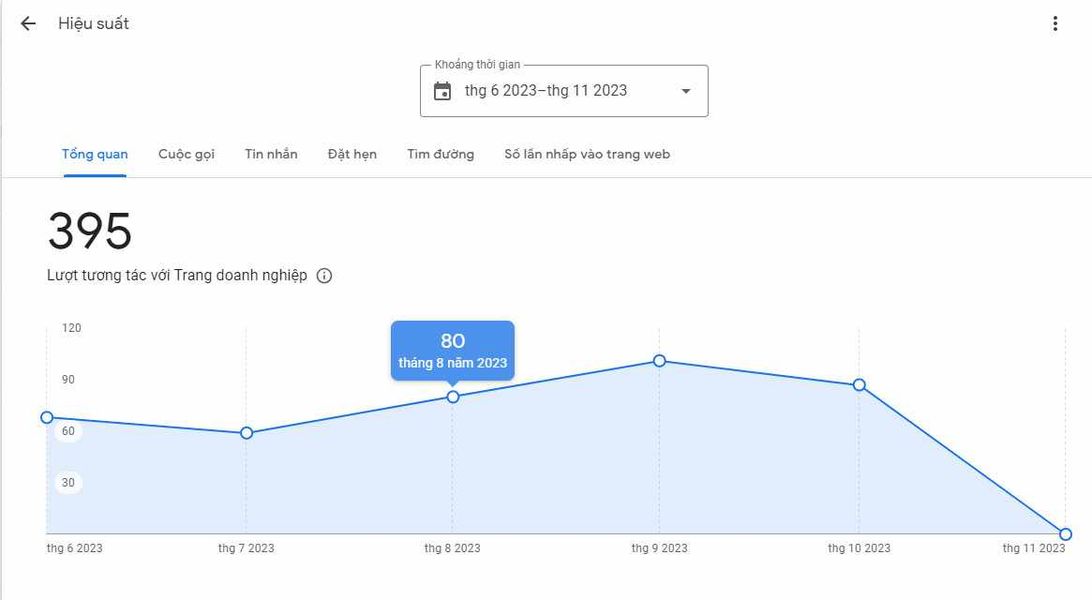The image size is (1092, 600).
Task: Click the info icon beside Lượt tương tác
Action: 324,276
